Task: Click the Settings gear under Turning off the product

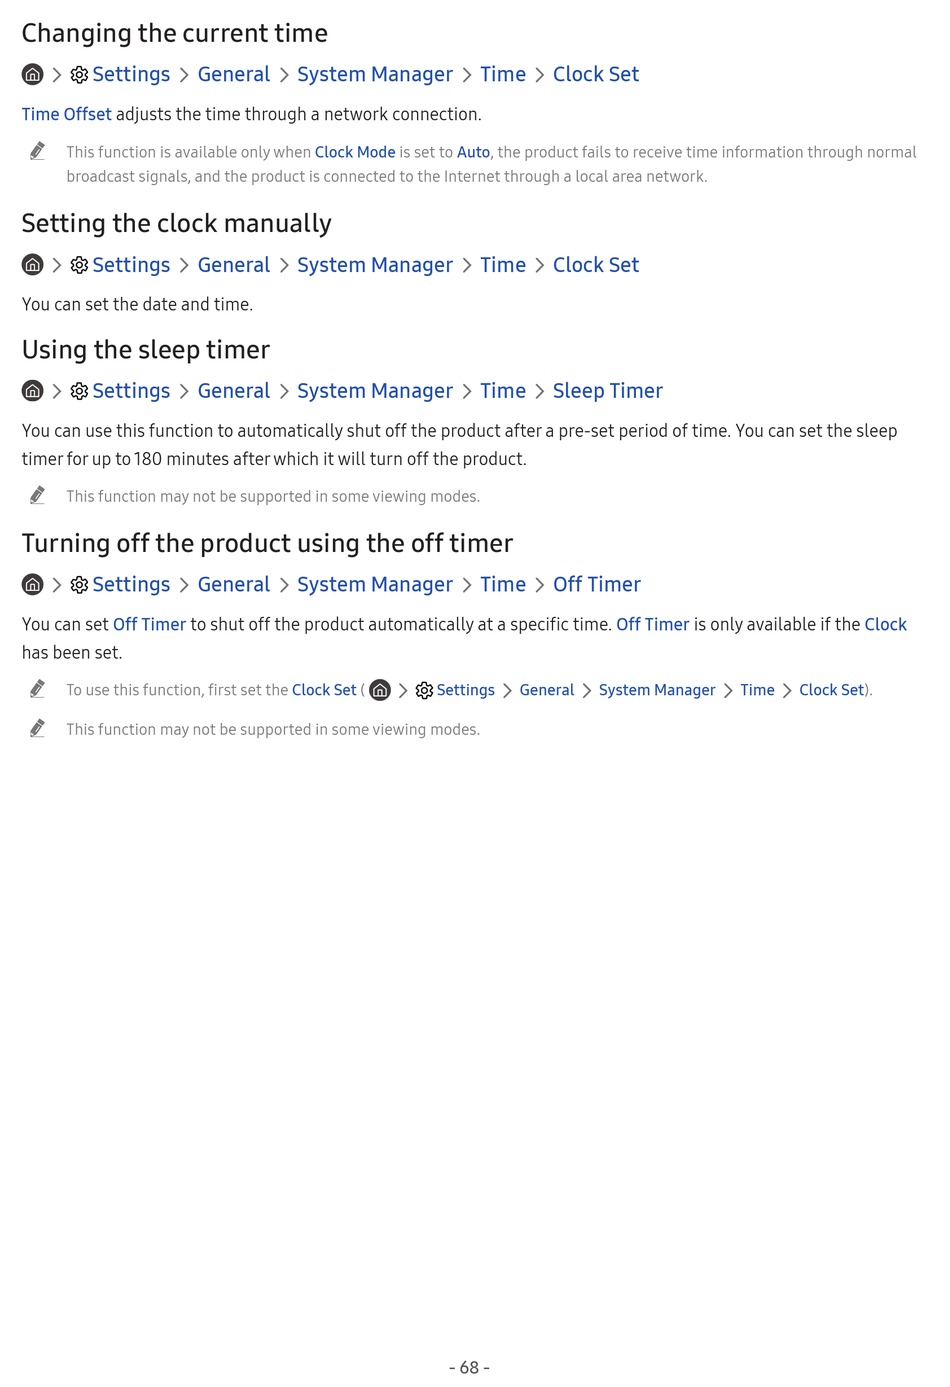Action: pos(80,585)
